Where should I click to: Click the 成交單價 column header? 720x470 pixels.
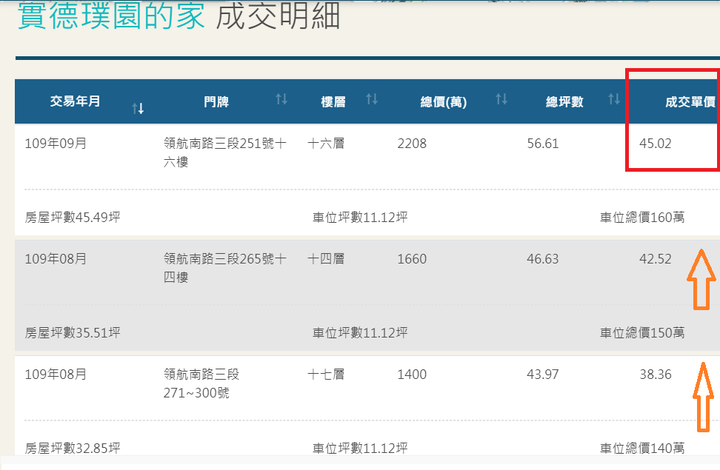pos(691,102)
